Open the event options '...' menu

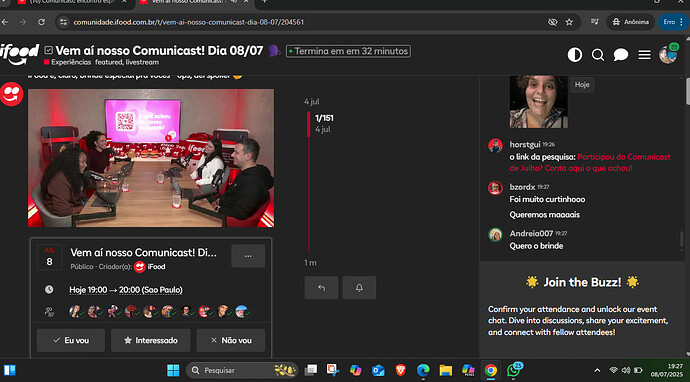(x=248, y=256)
